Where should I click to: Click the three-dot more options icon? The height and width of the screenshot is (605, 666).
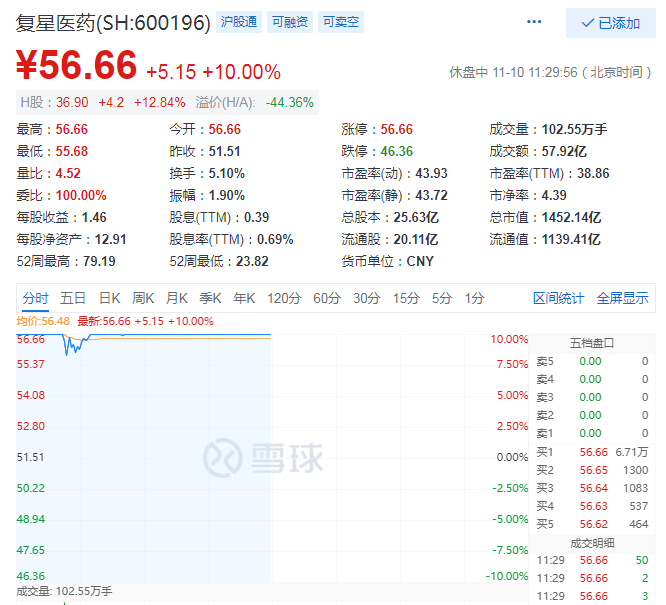point(536,22)
